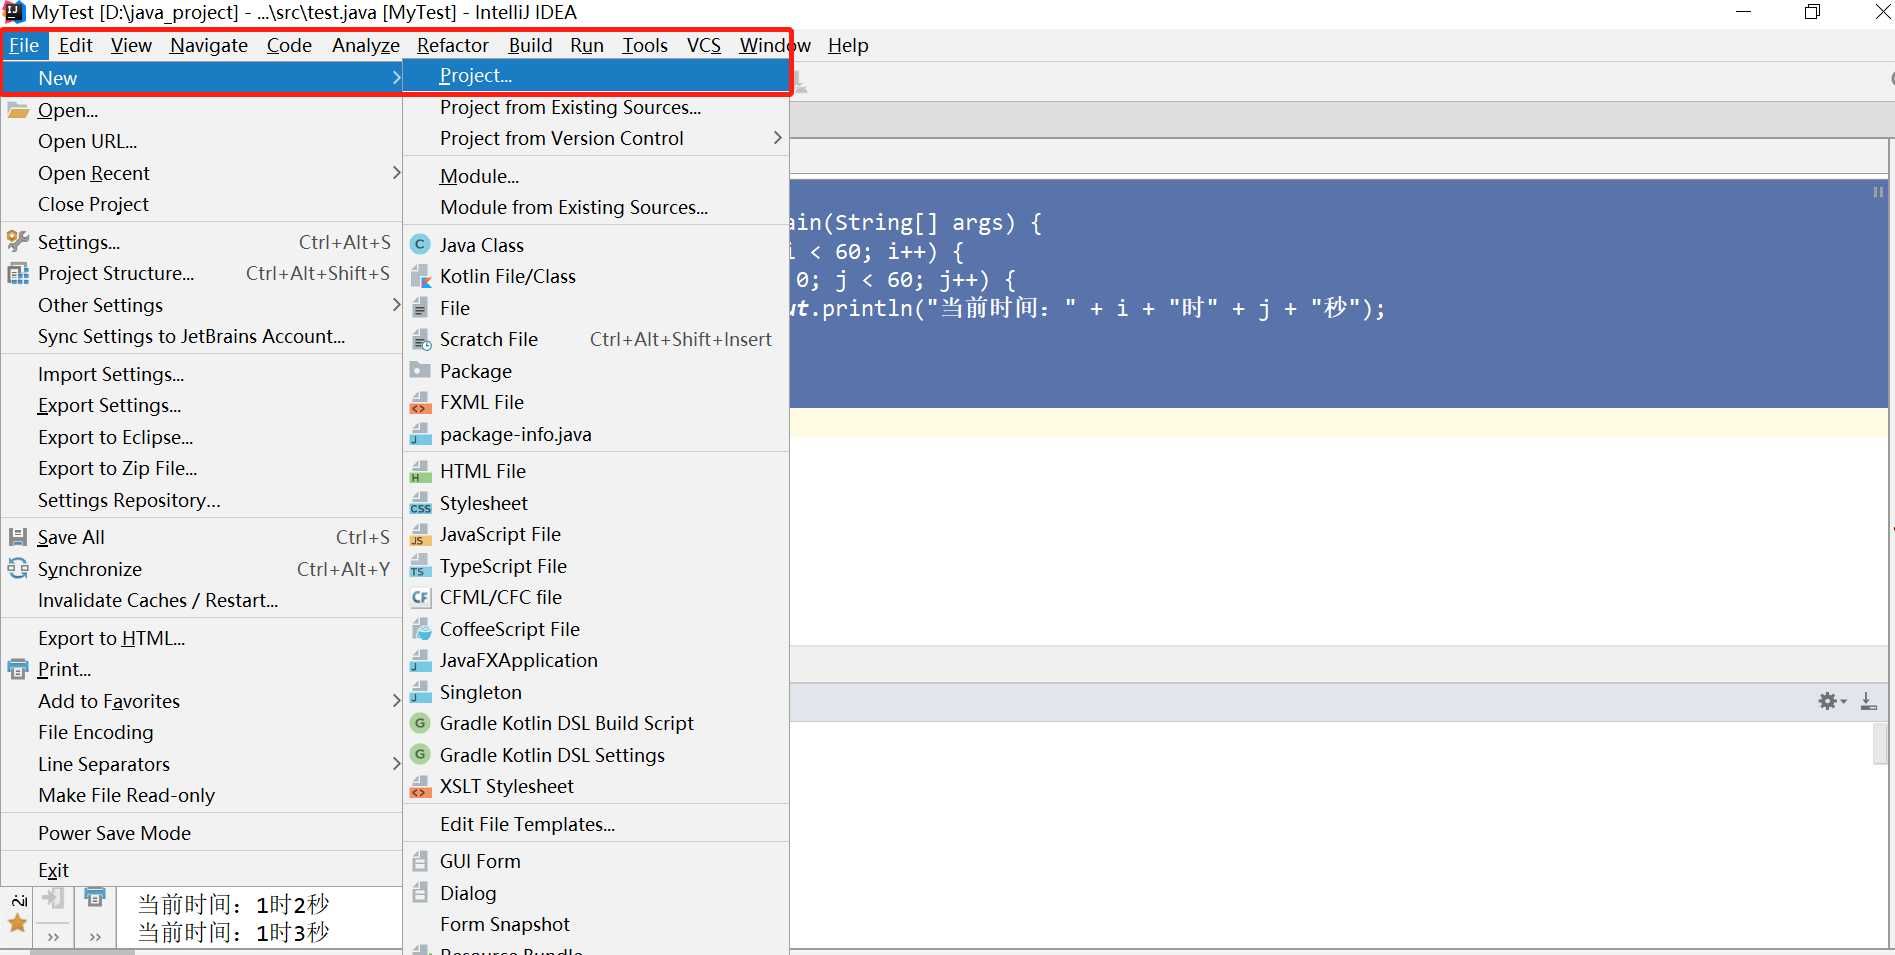Open the VCS menu
The height and width of the screenshot is (955, 1895).
pyautogui.click(x=704, y=45)
